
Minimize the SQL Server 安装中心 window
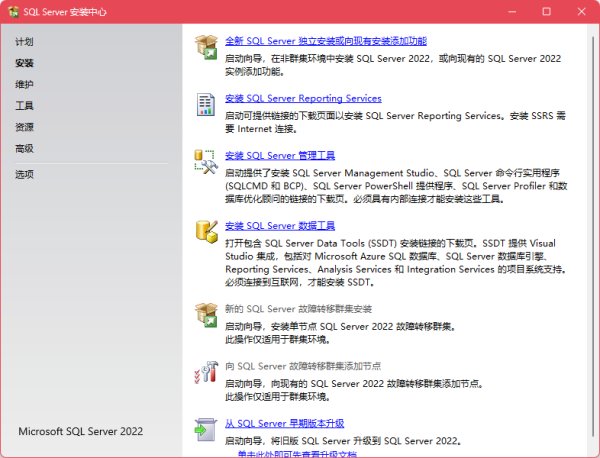pos(512,12)
